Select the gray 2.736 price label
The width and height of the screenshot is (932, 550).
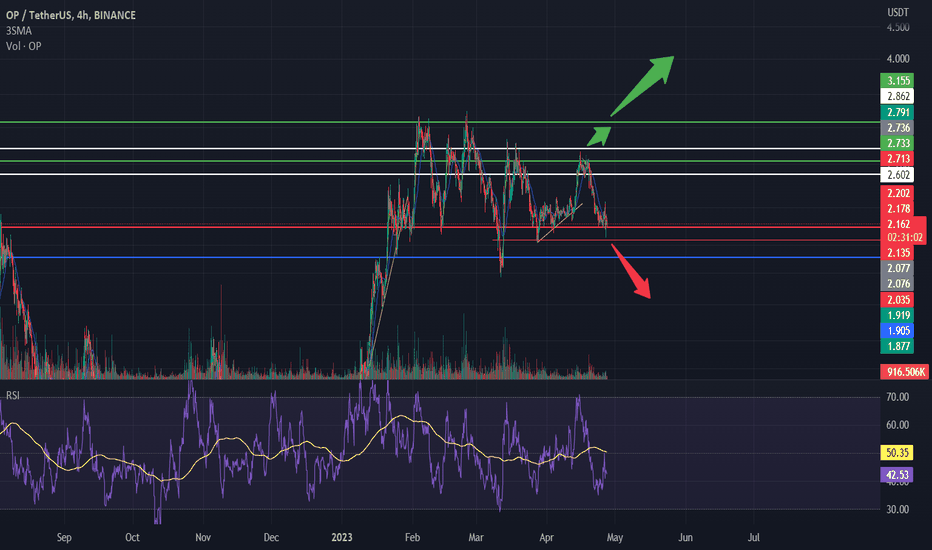(898, 128)
